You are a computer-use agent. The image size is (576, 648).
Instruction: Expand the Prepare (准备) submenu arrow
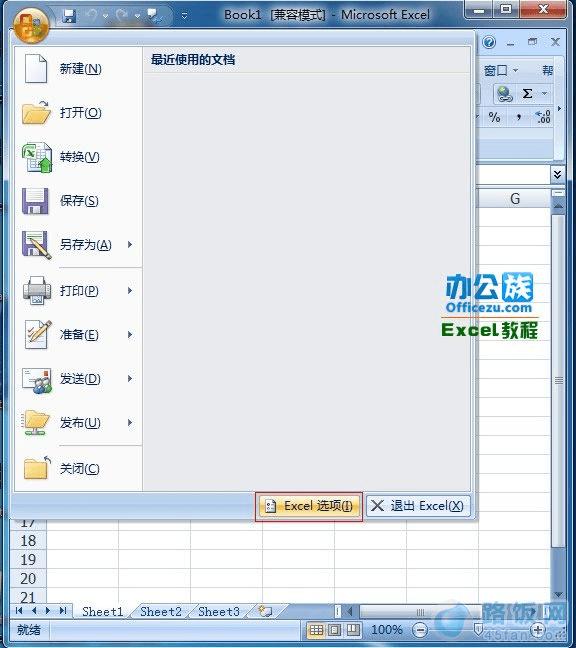130,334
